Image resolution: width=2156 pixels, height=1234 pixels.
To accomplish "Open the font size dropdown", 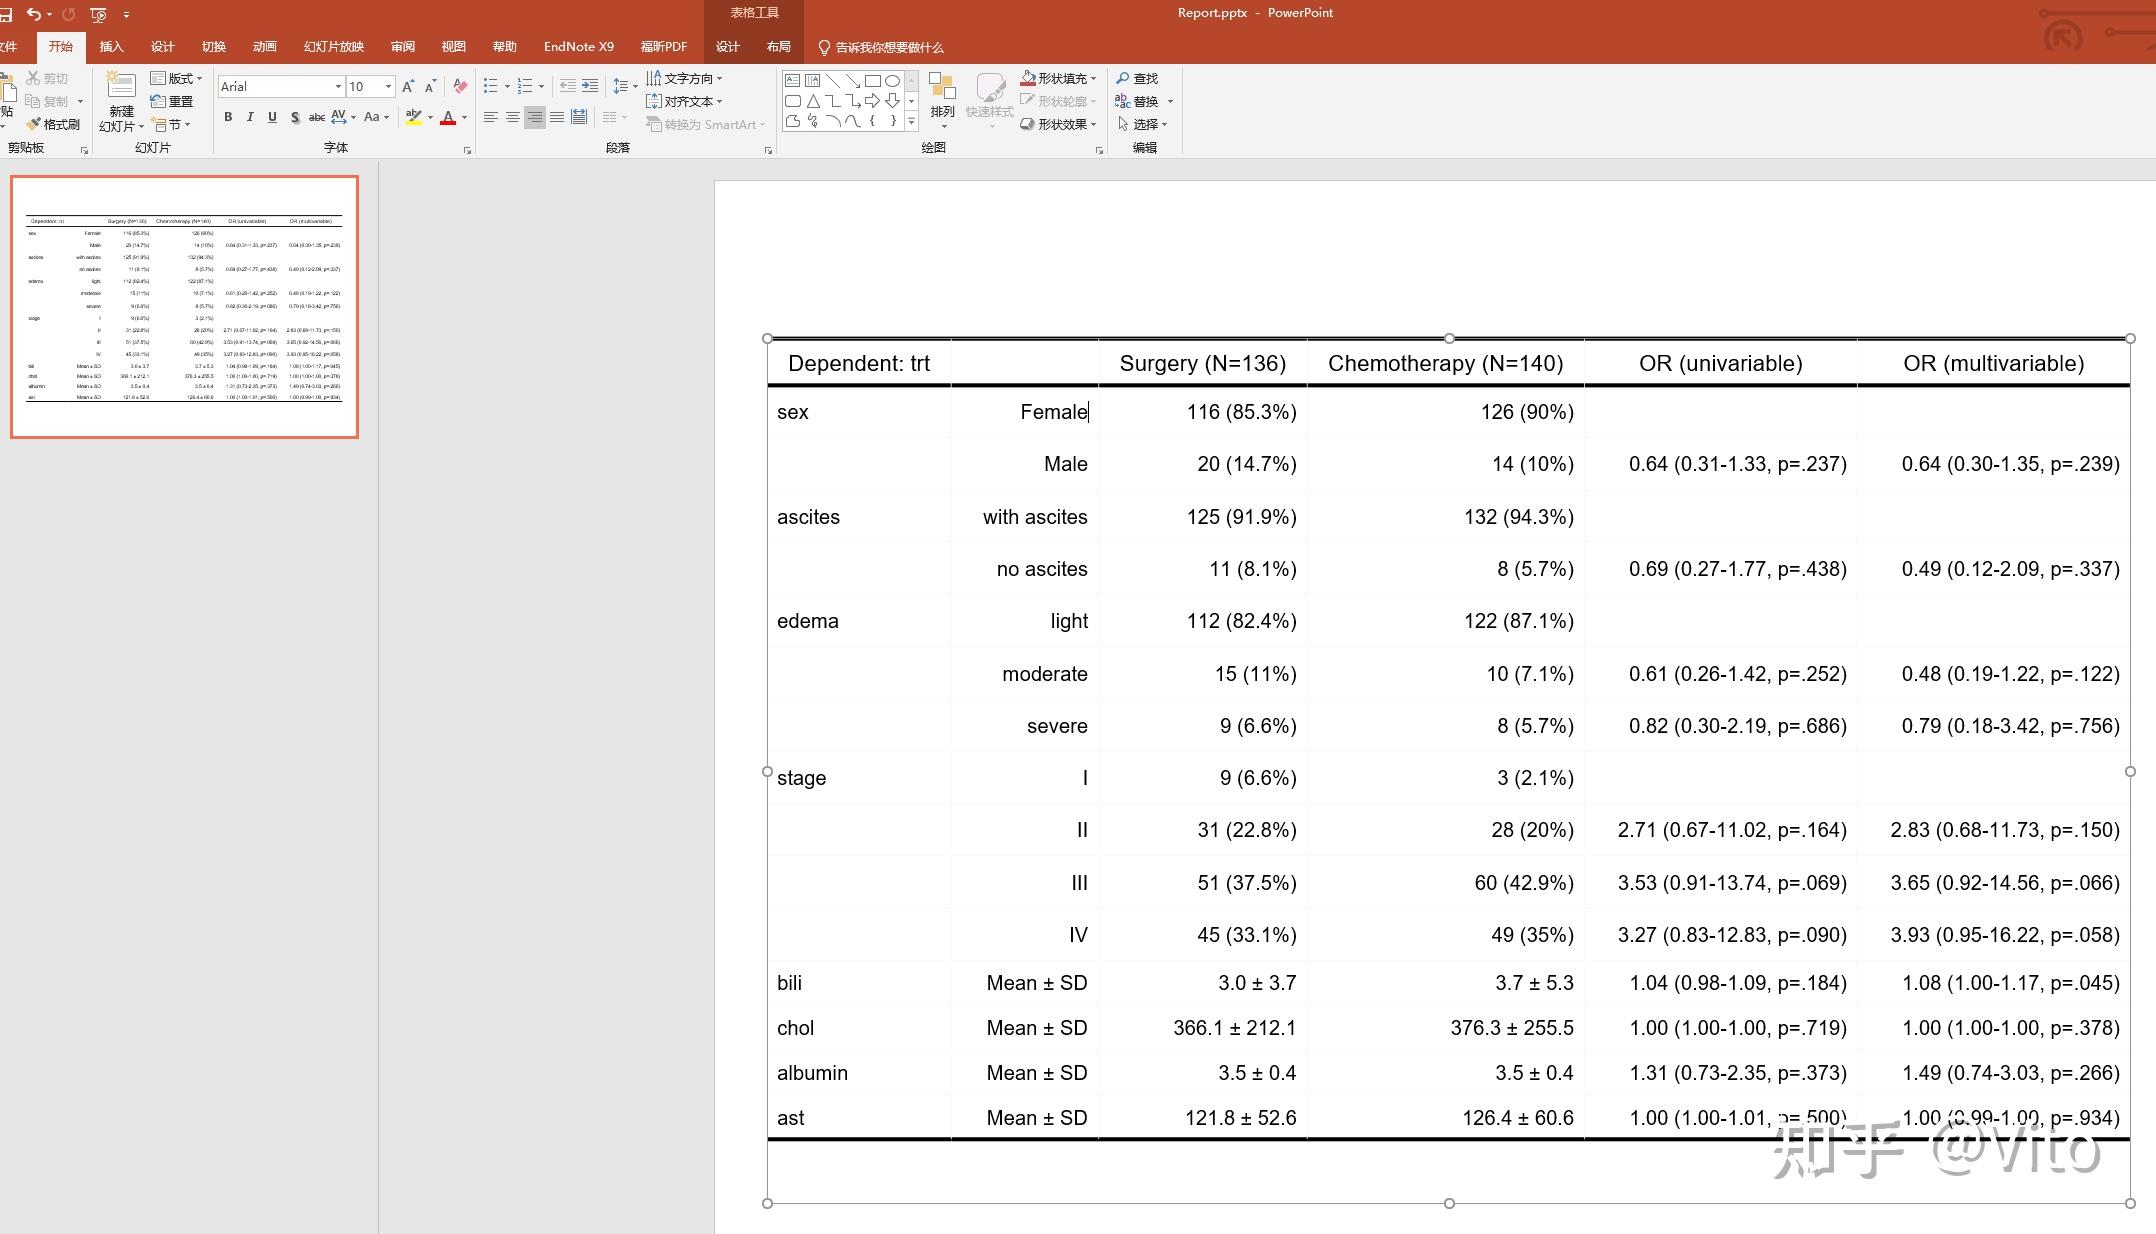I will tap(388, 87).
